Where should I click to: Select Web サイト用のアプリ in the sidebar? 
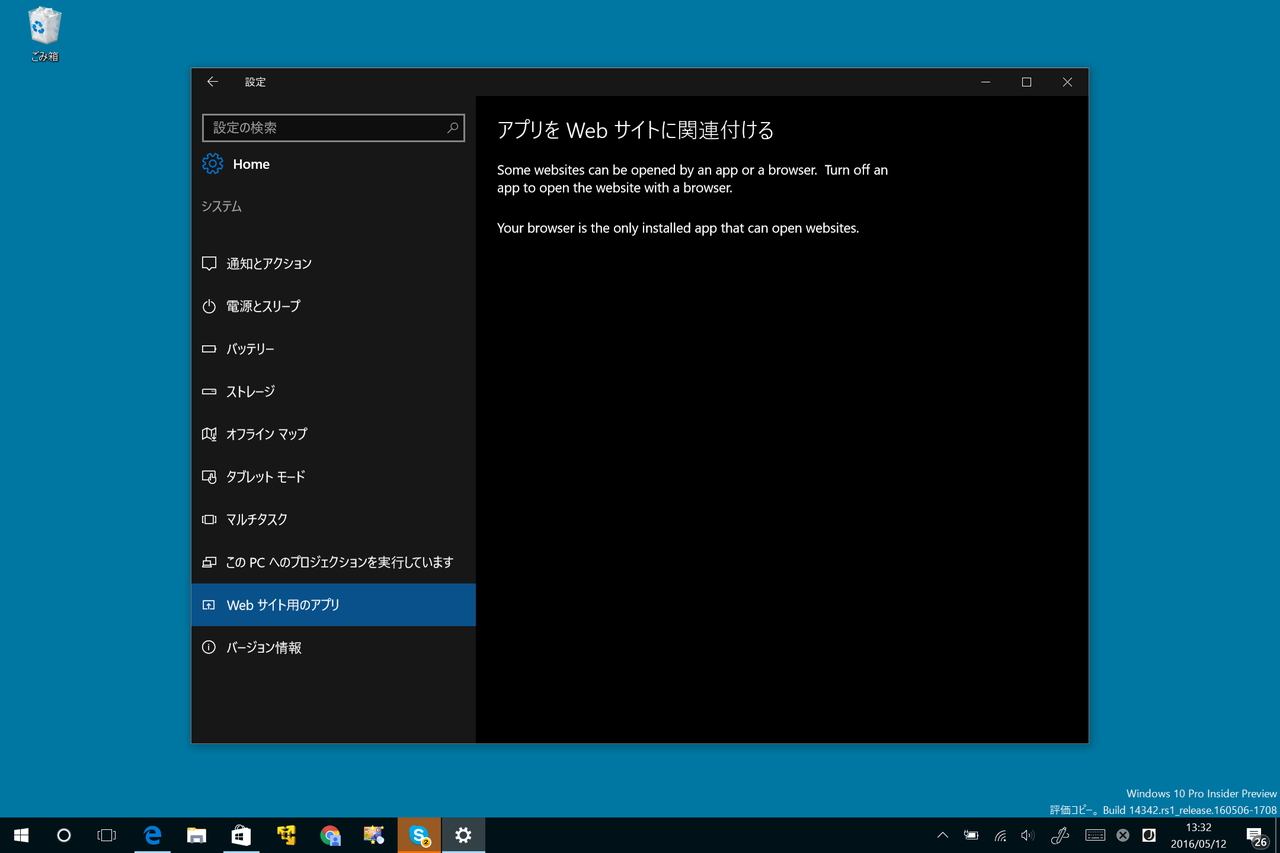333,605
